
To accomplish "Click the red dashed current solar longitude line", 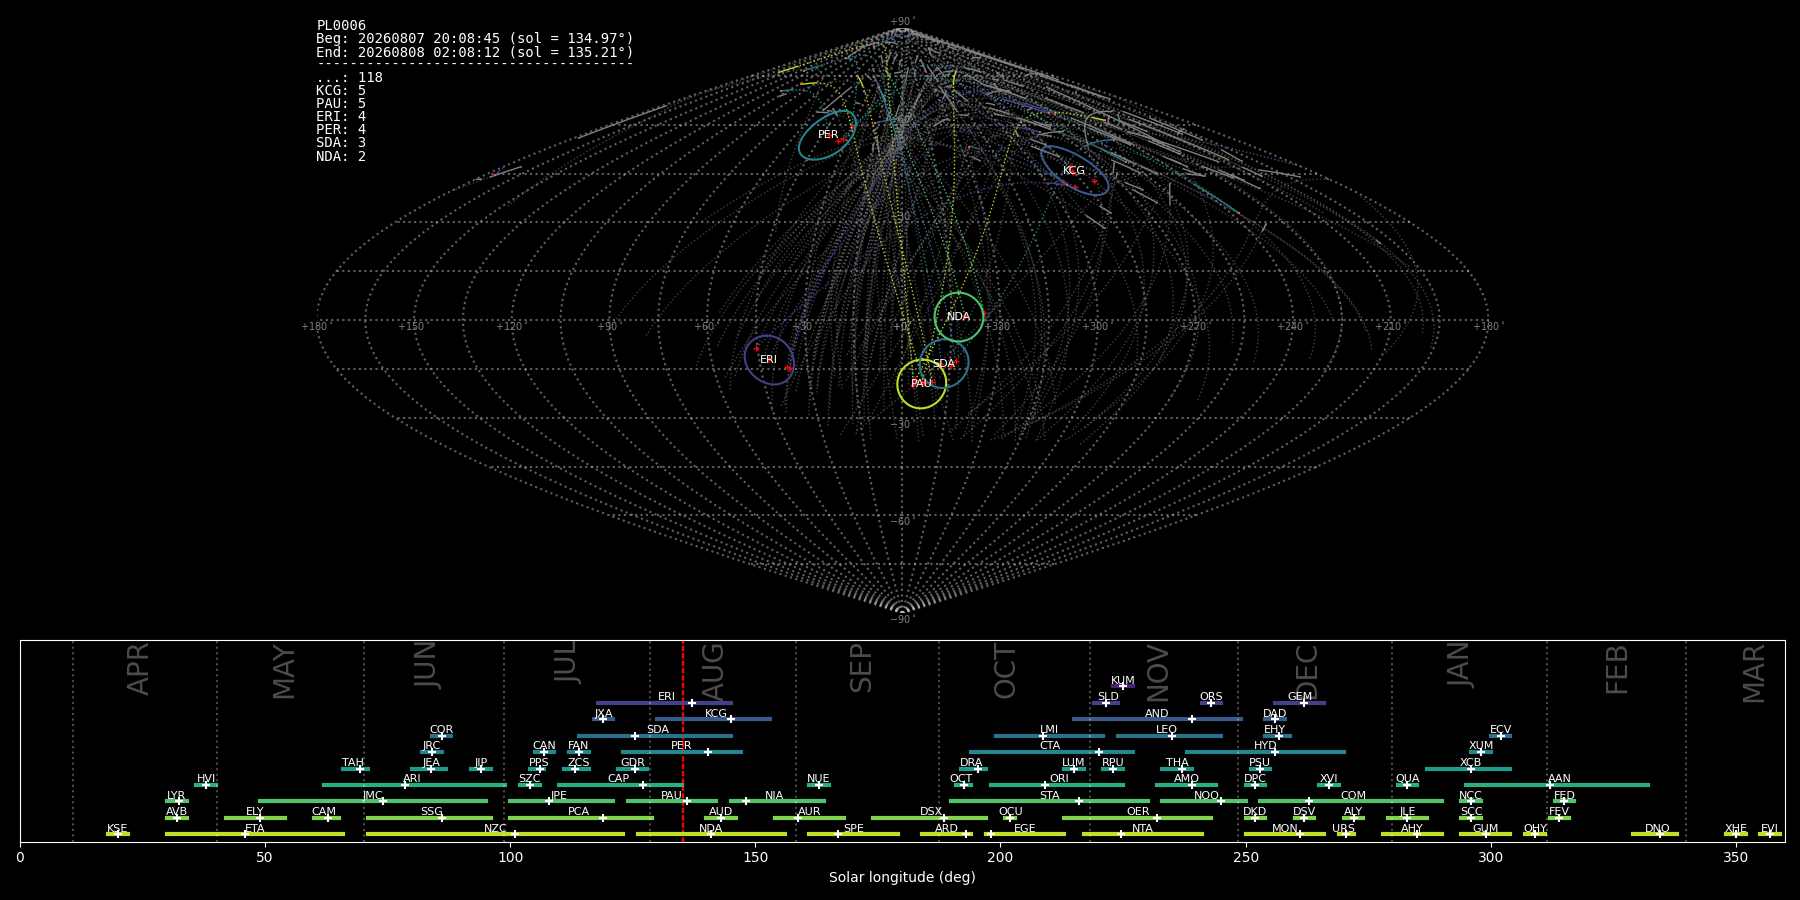I will [x=683, y=741].
